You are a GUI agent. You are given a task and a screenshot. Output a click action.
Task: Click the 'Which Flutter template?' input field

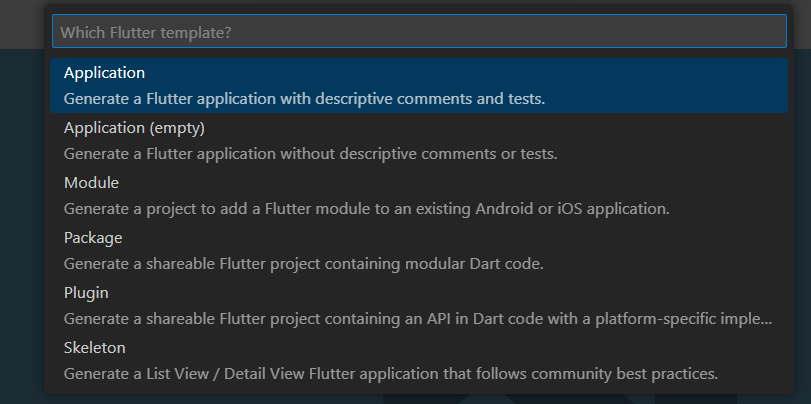420,32
